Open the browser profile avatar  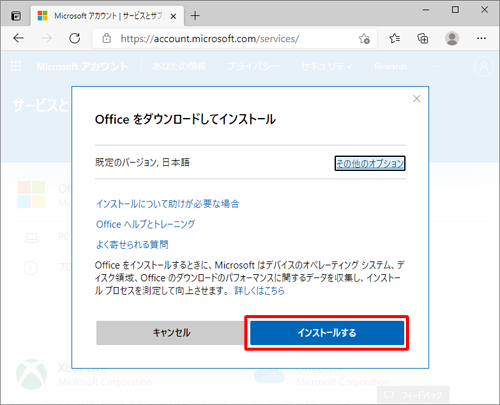[452, 39]
